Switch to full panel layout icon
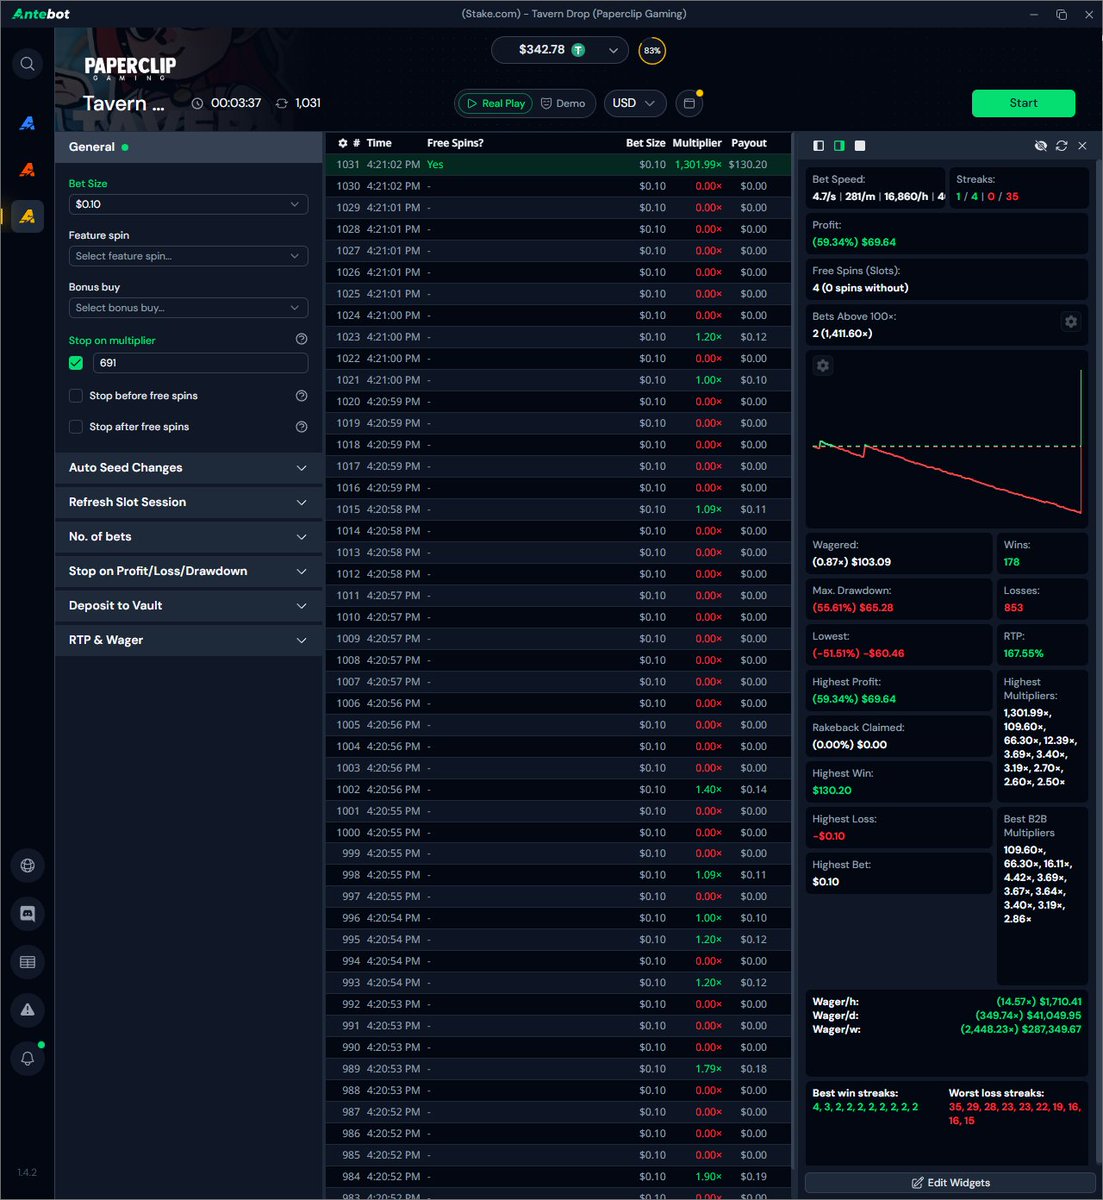Image resolution: width=1103 pixels, height=1200 pixels. coord(860,146)
